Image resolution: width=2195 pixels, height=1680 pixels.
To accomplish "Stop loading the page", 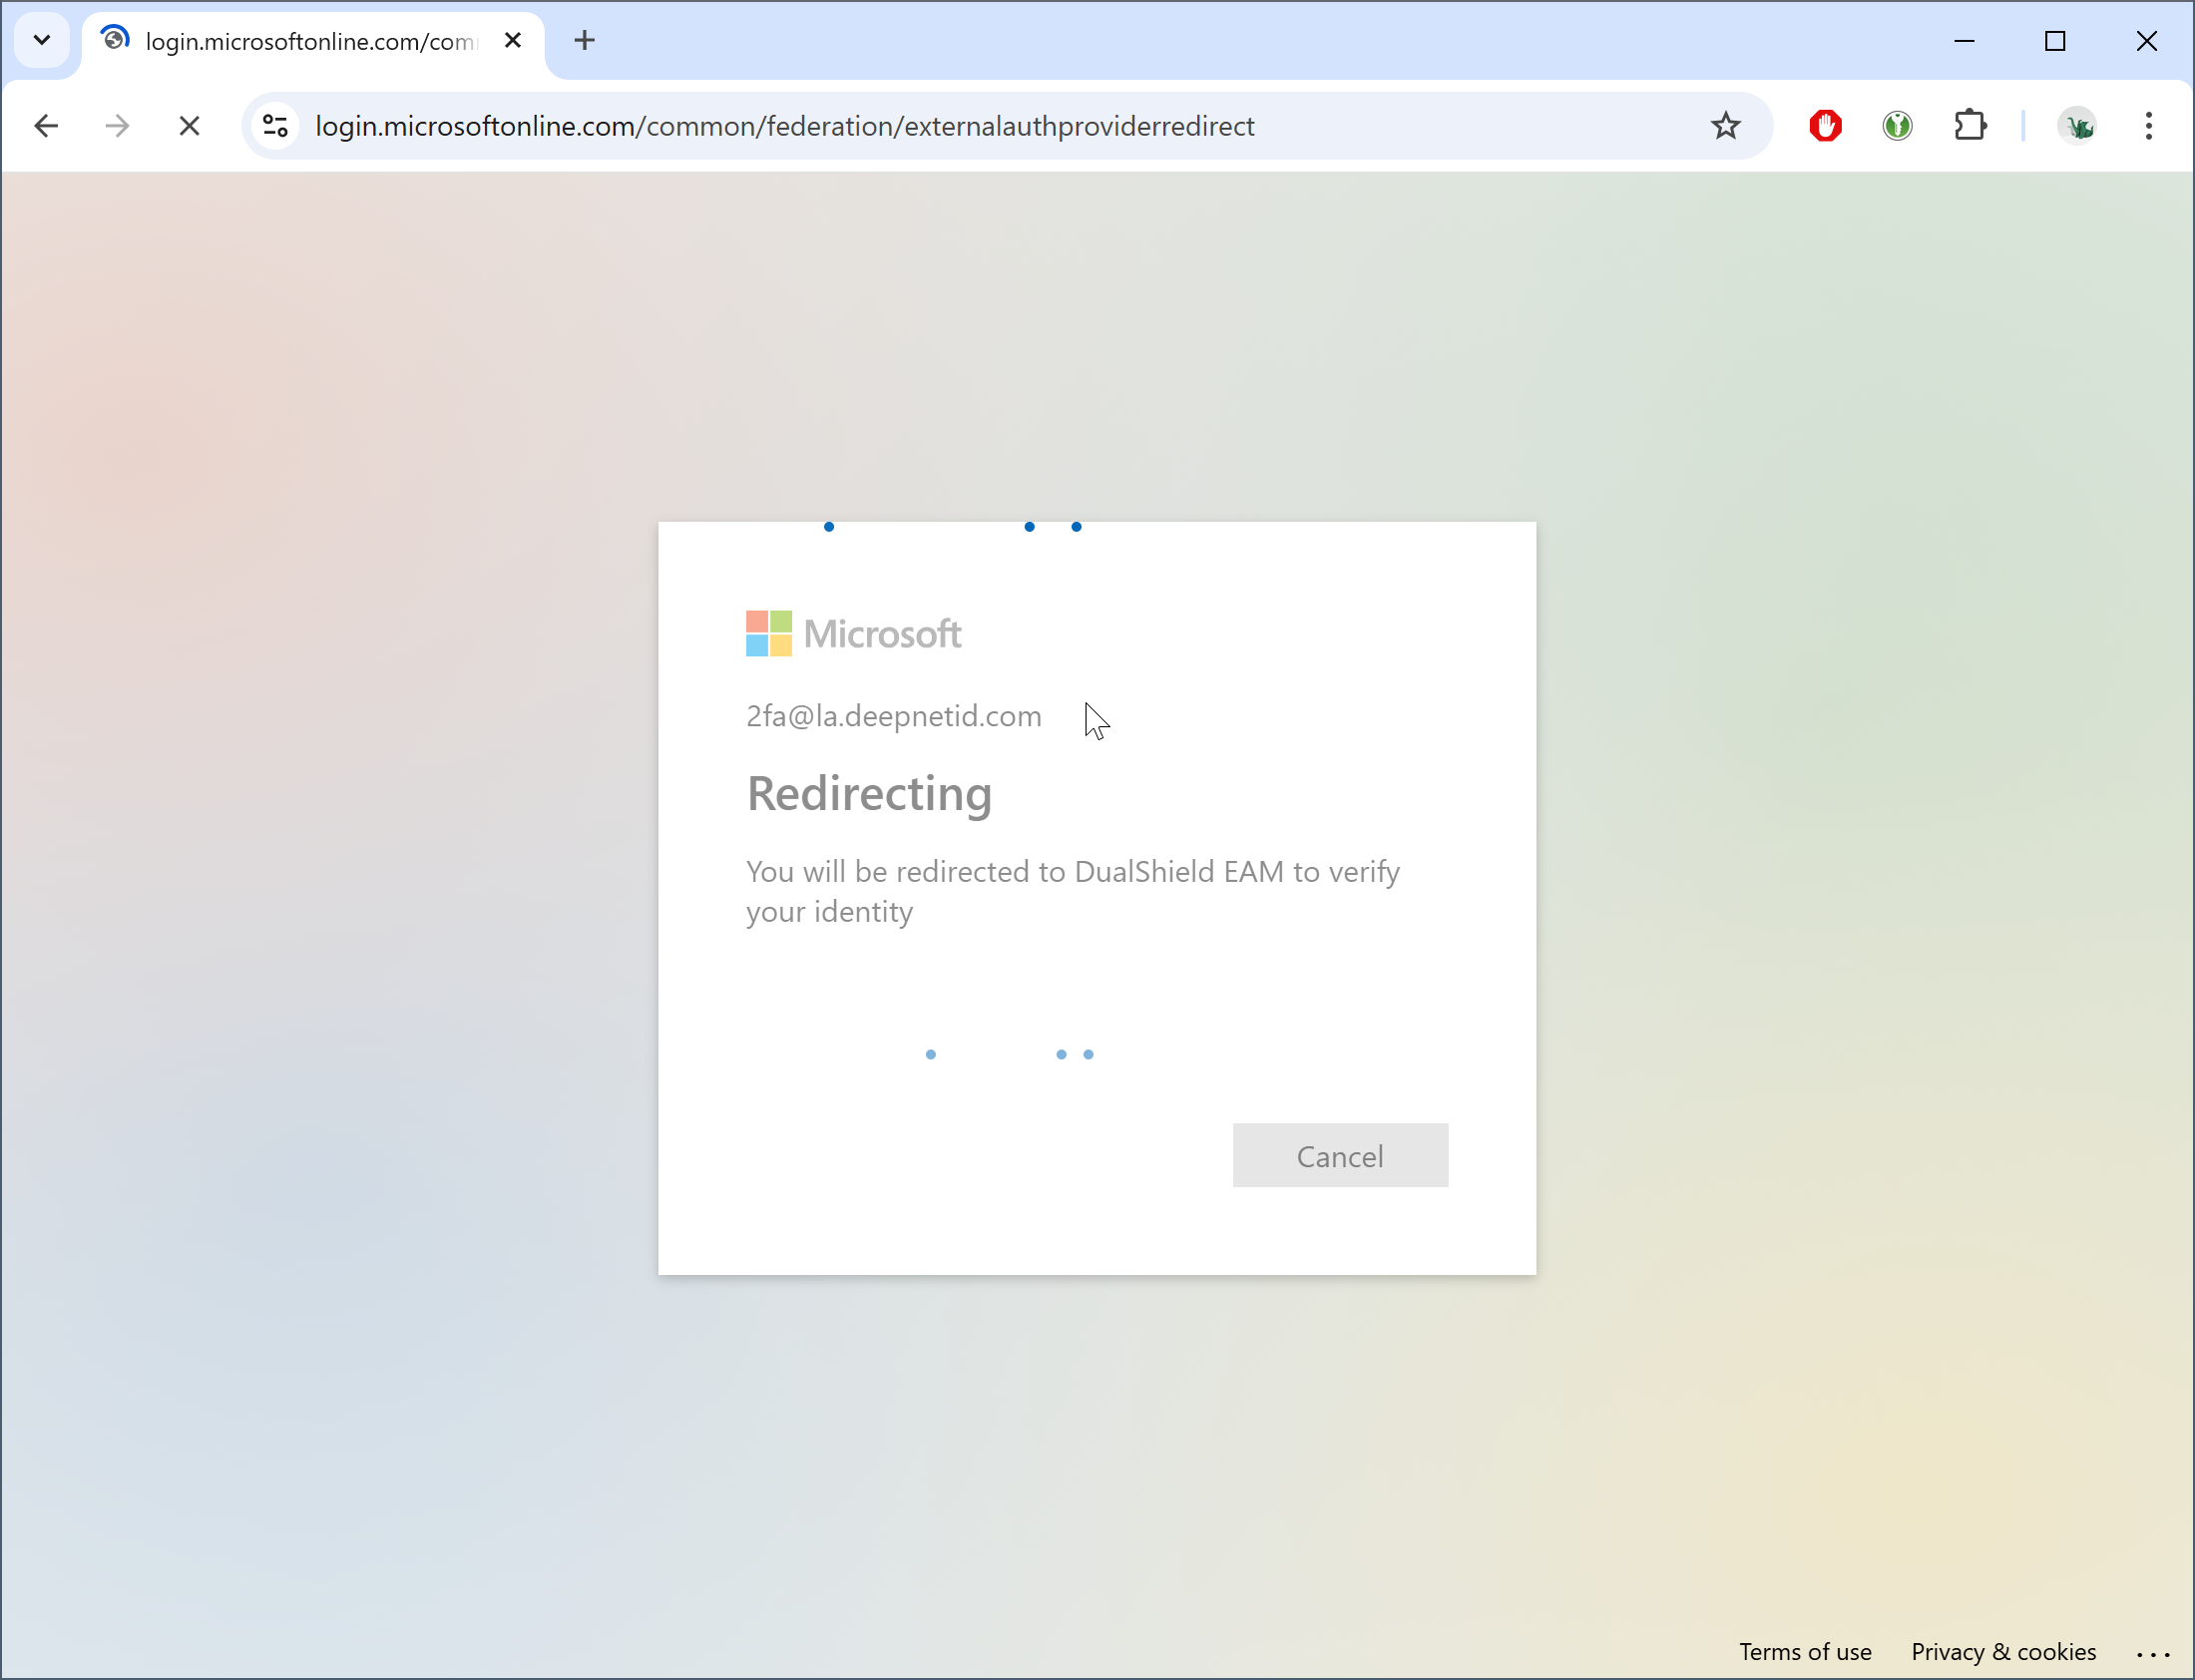I will (189, 126).
